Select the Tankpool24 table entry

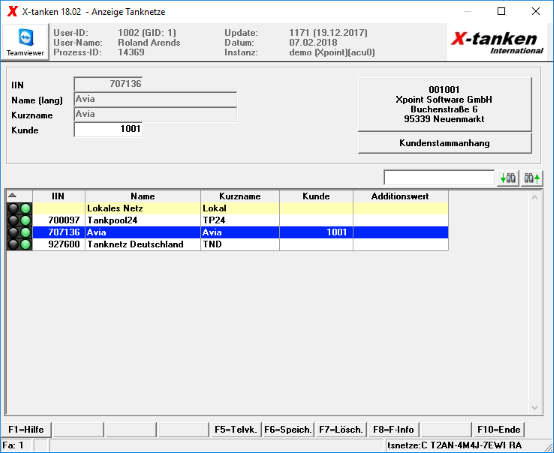click(112, 220)
